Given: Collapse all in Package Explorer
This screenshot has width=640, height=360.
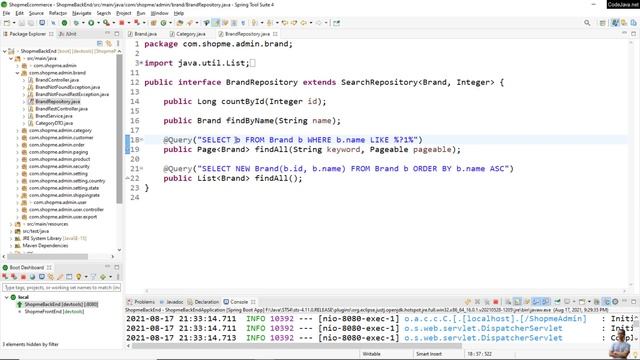Looking at the screenshot, I should click(100, 43).
